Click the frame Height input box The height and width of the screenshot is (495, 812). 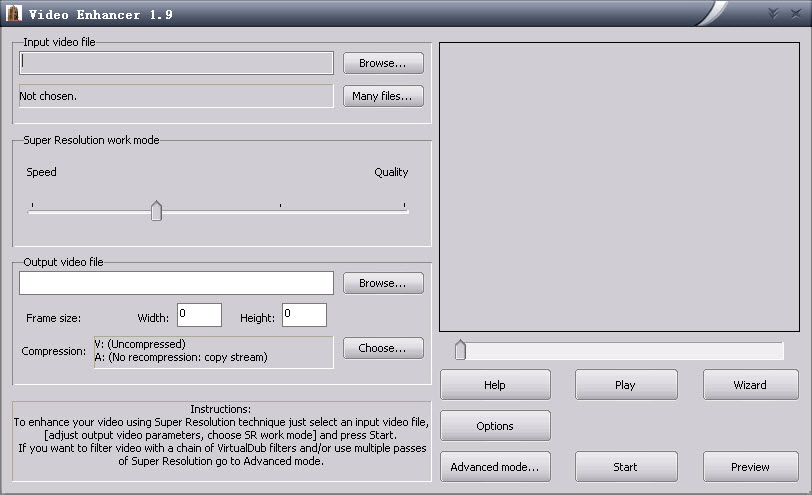point(304,315)
